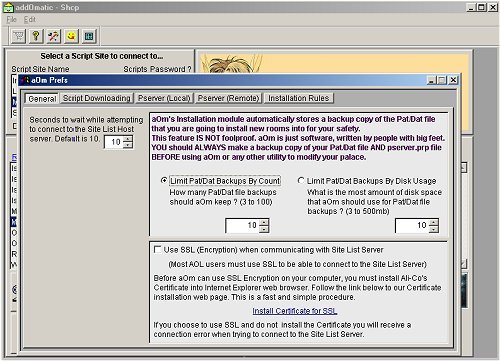Click the 'How many Pat/Dat file backups' text
Screen dimensions: 500x361
tap(223, 192)
